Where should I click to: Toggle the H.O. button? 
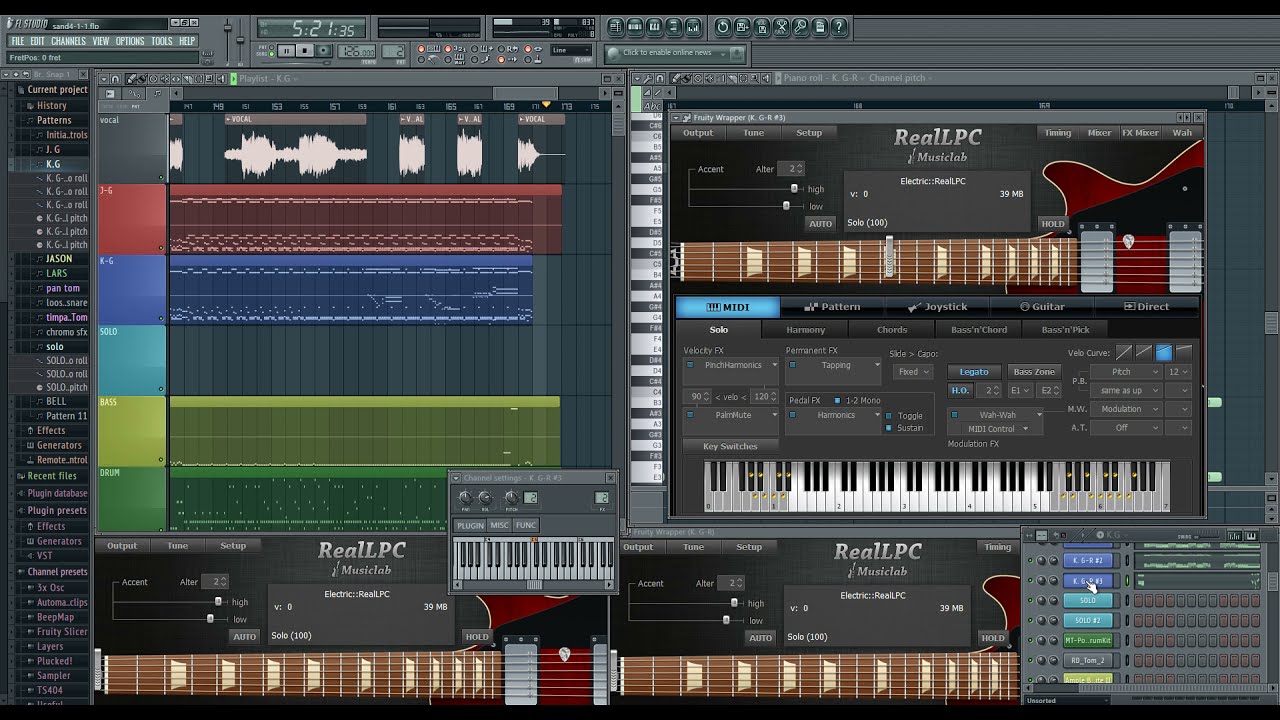pos(960,390)
